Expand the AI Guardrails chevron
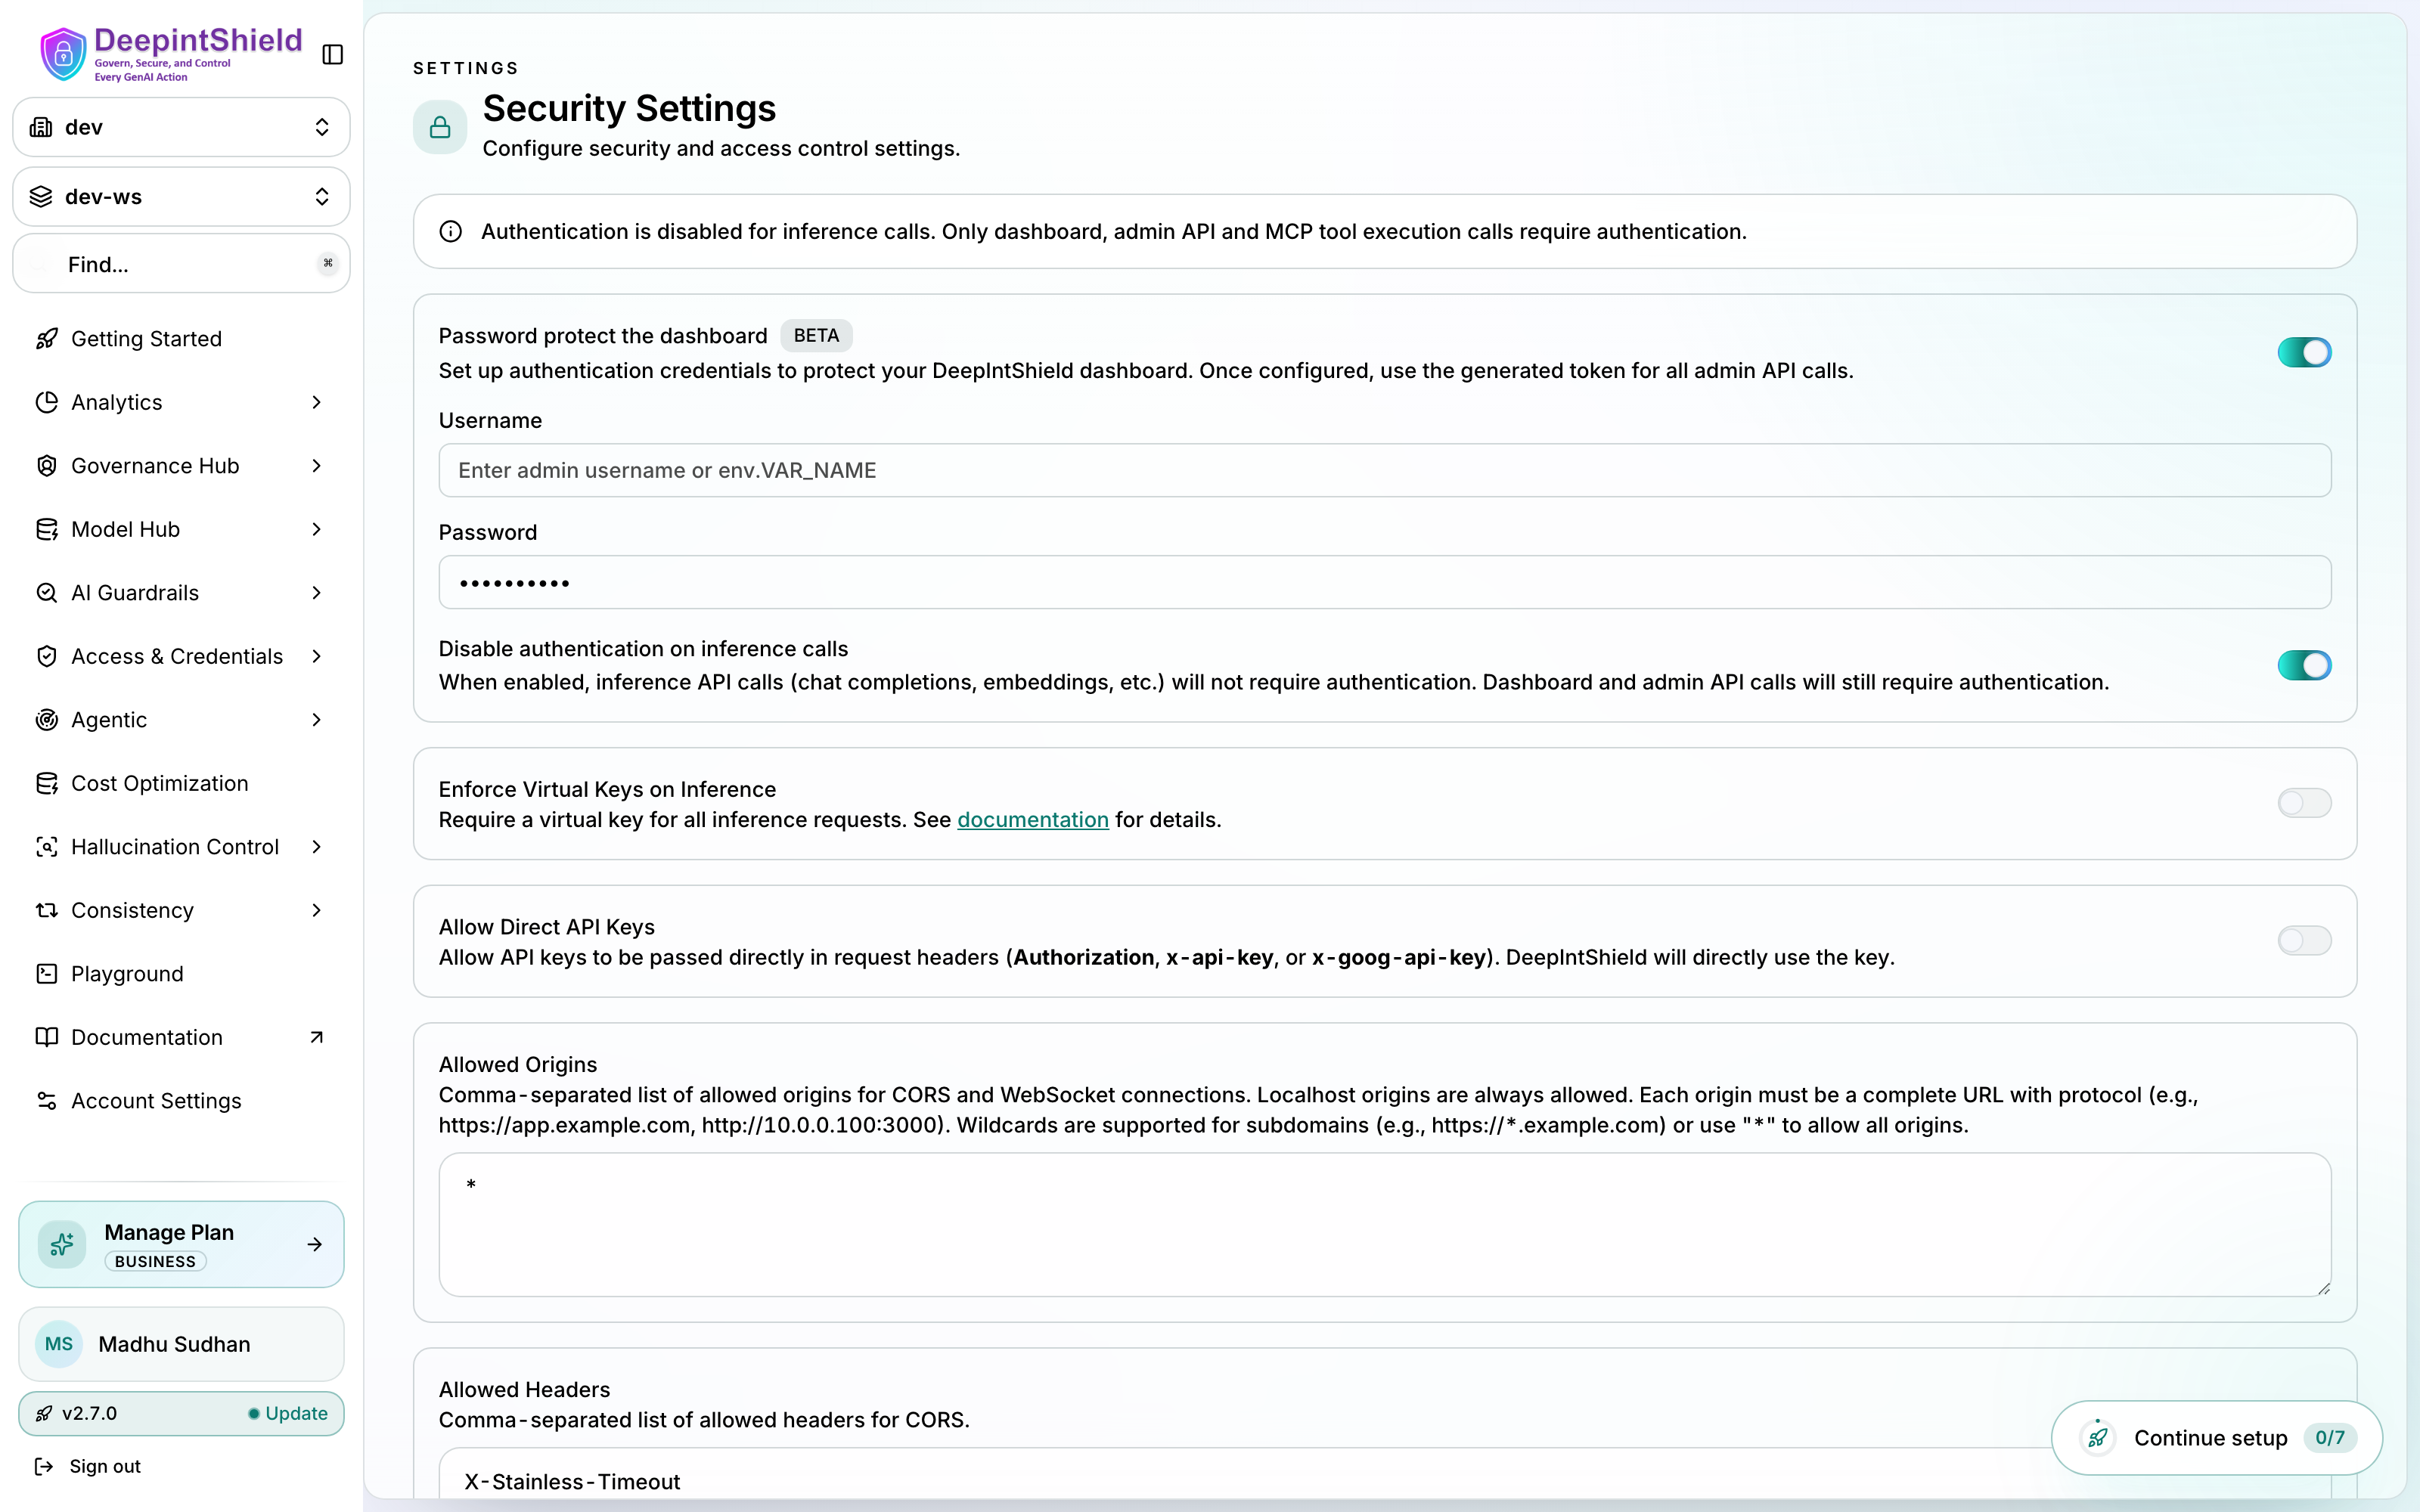This screenshot has width=2420, height=1512. 317,593
